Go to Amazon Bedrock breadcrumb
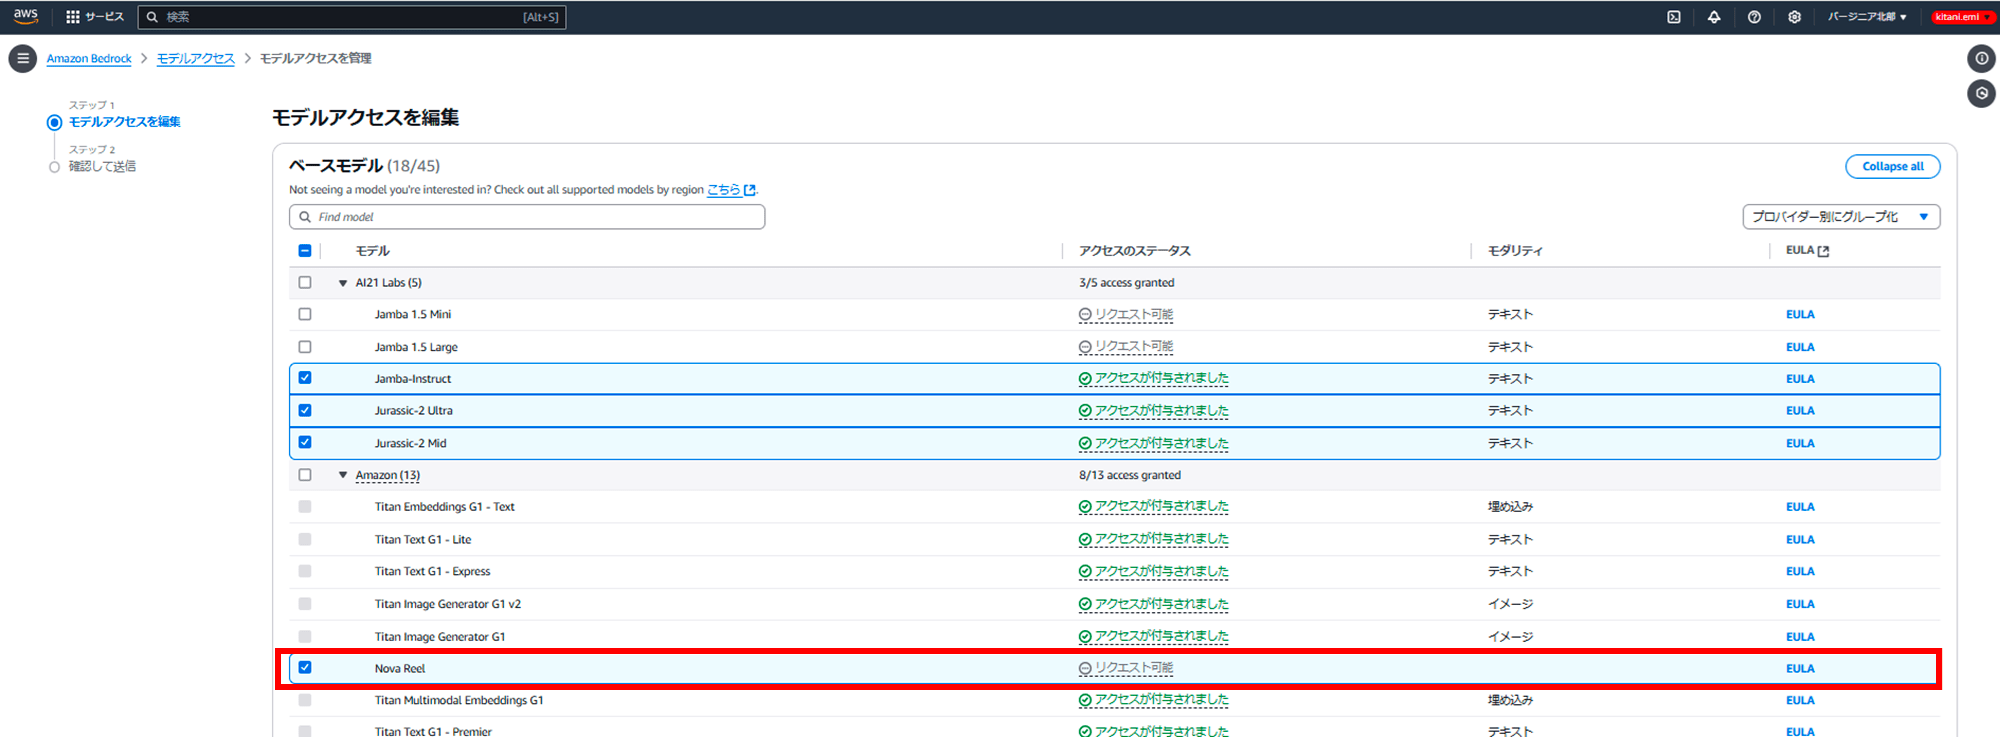Viewport: 2000px width, 737px height. click(89, 59)
